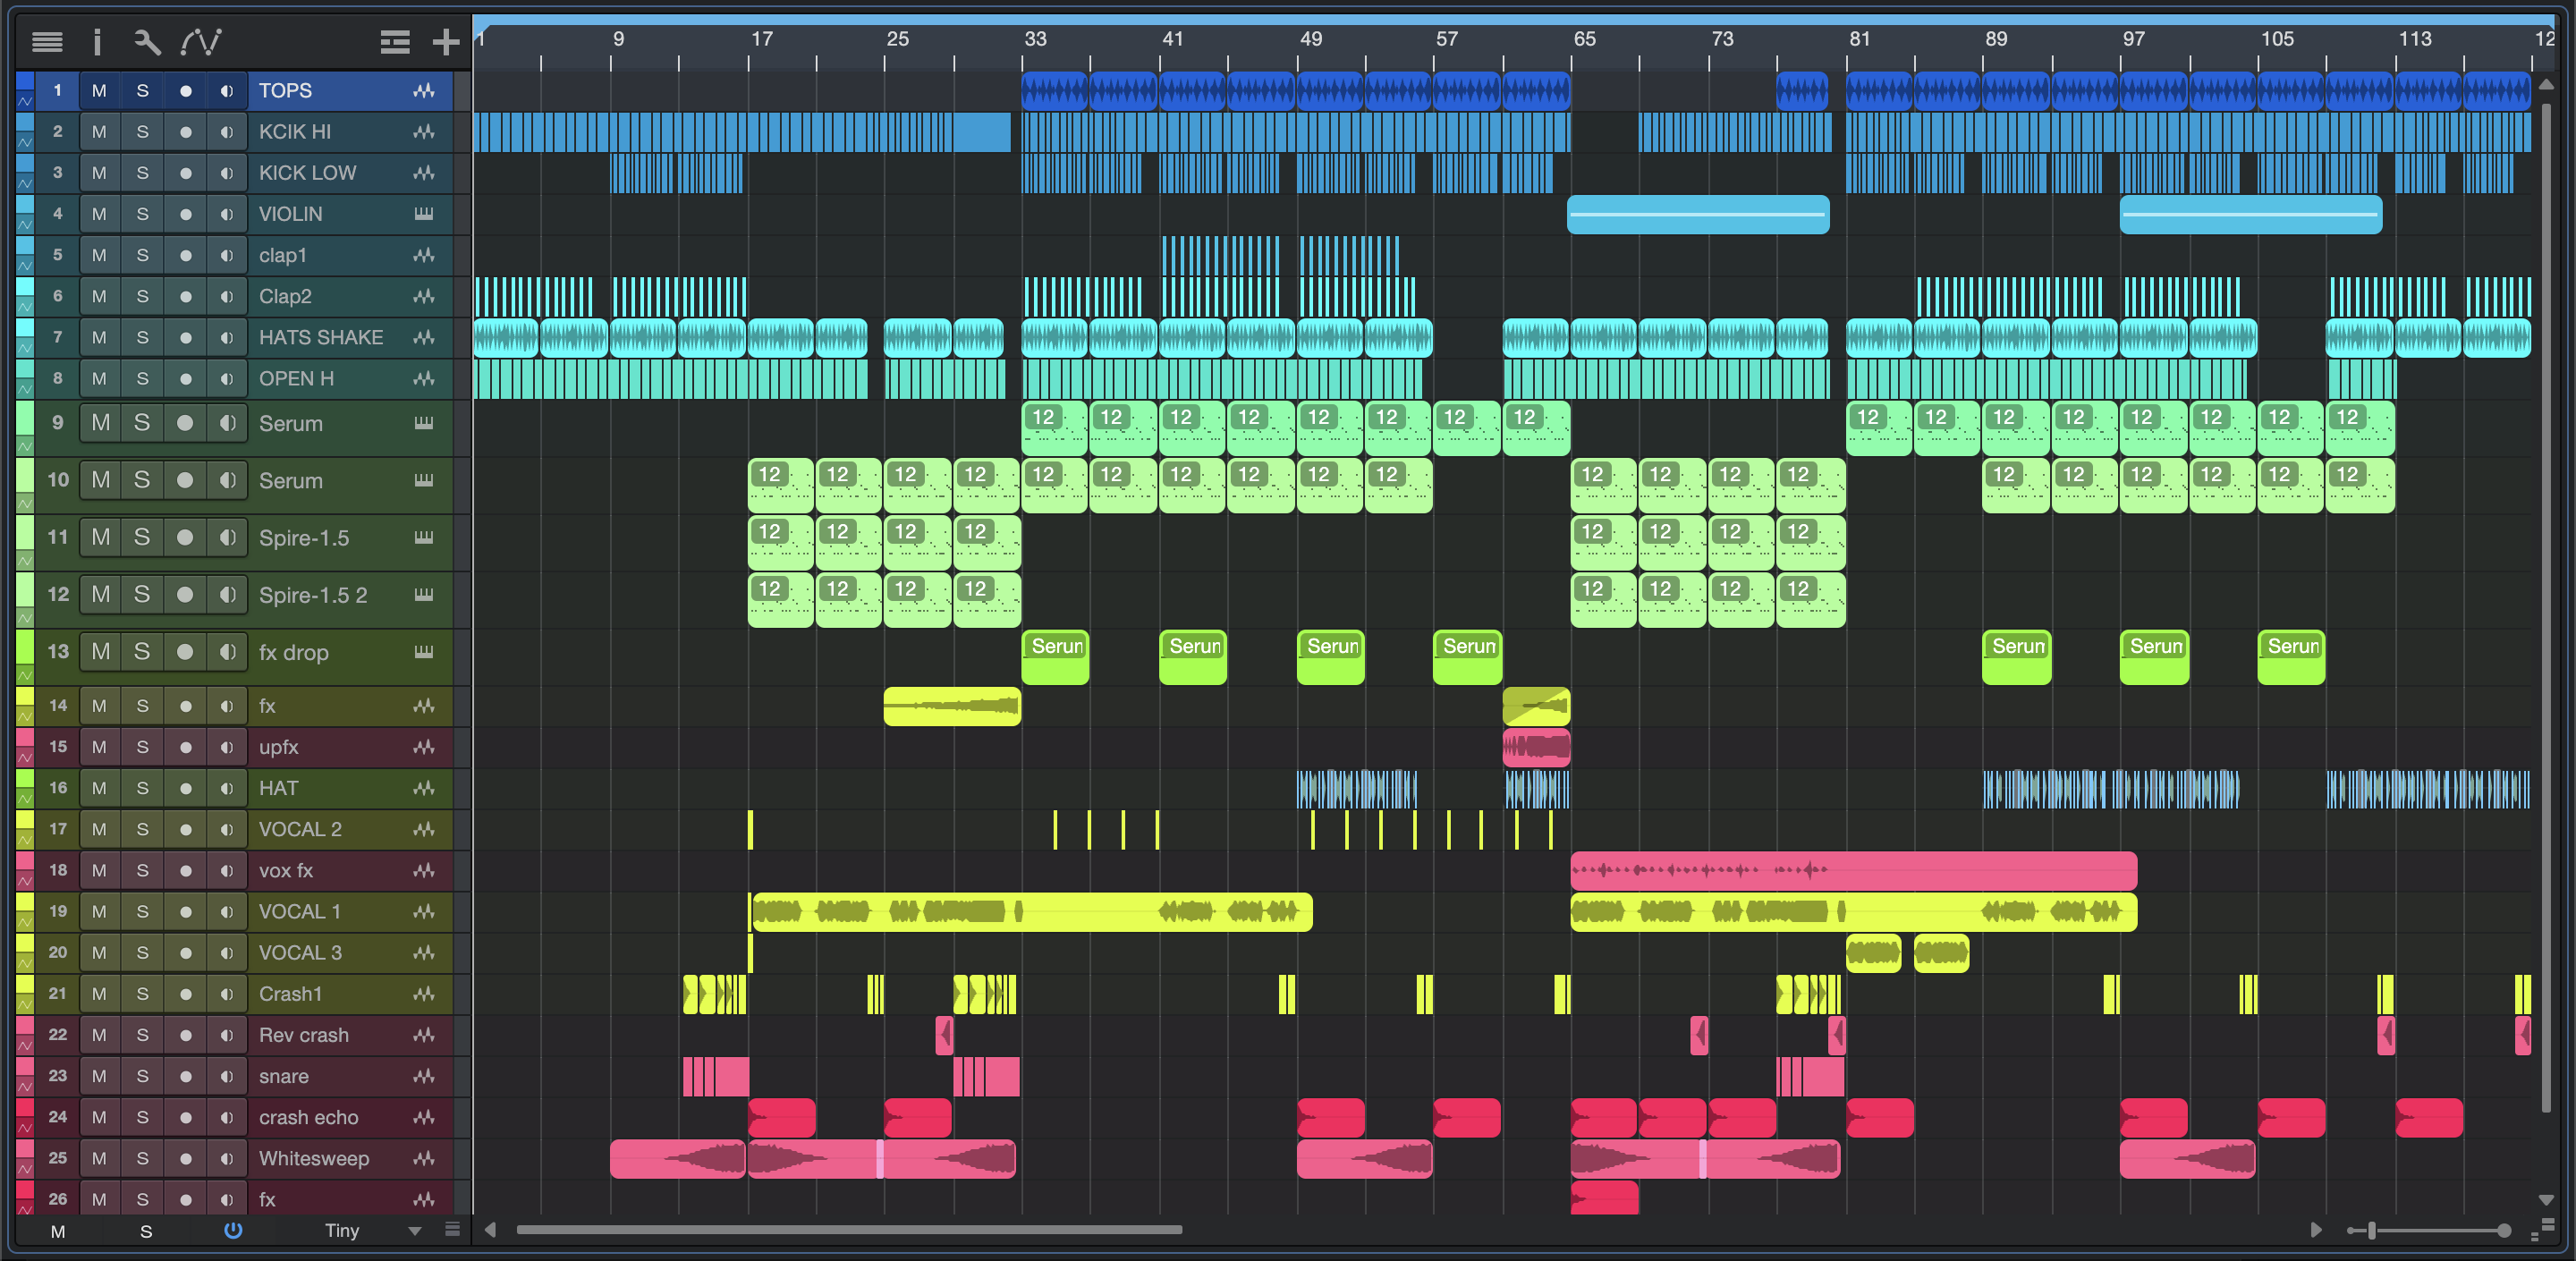Viewport: 2576px width, 1261px height.
Task: Record-arm the Crash1 track
Action: click(185, 994)
